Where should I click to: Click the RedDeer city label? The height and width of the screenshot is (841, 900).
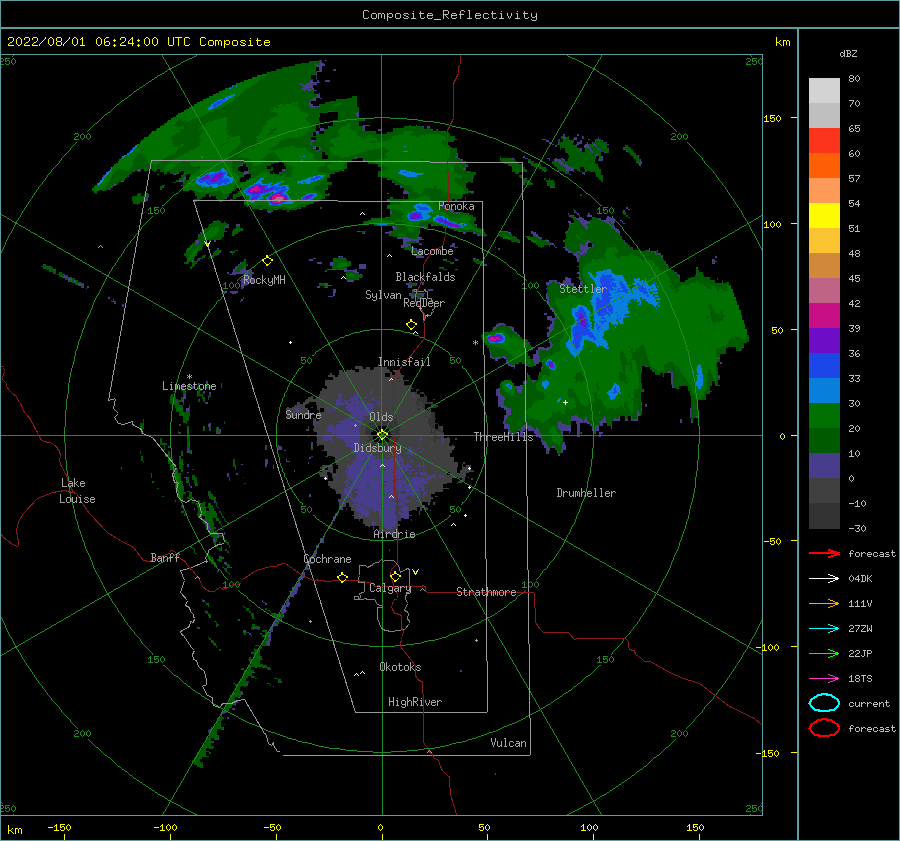pyautogui.click(x=424, y=303)
